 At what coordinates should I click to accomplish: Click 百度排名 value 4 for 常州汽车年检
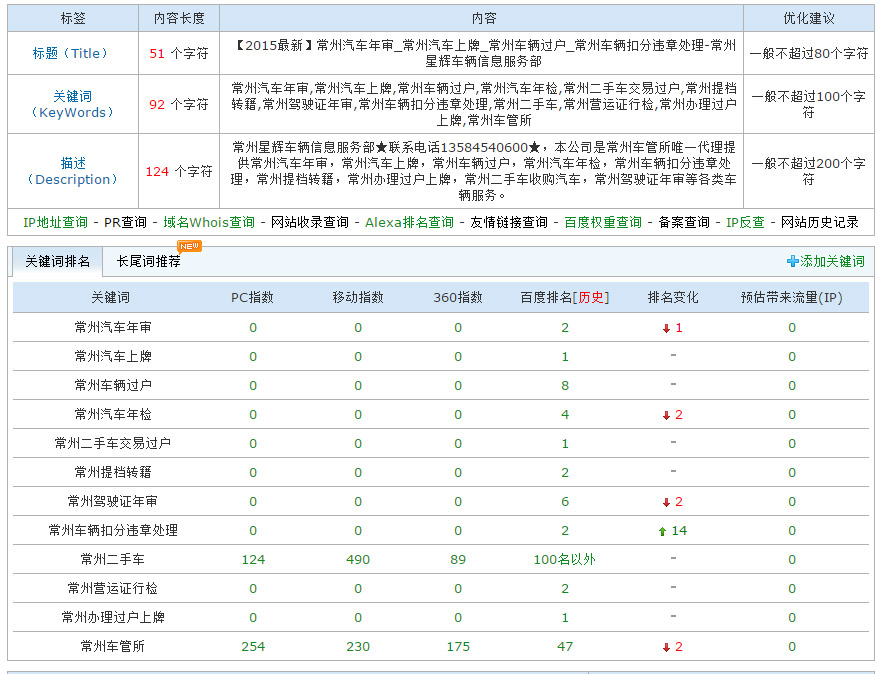(x=565, y=415)
